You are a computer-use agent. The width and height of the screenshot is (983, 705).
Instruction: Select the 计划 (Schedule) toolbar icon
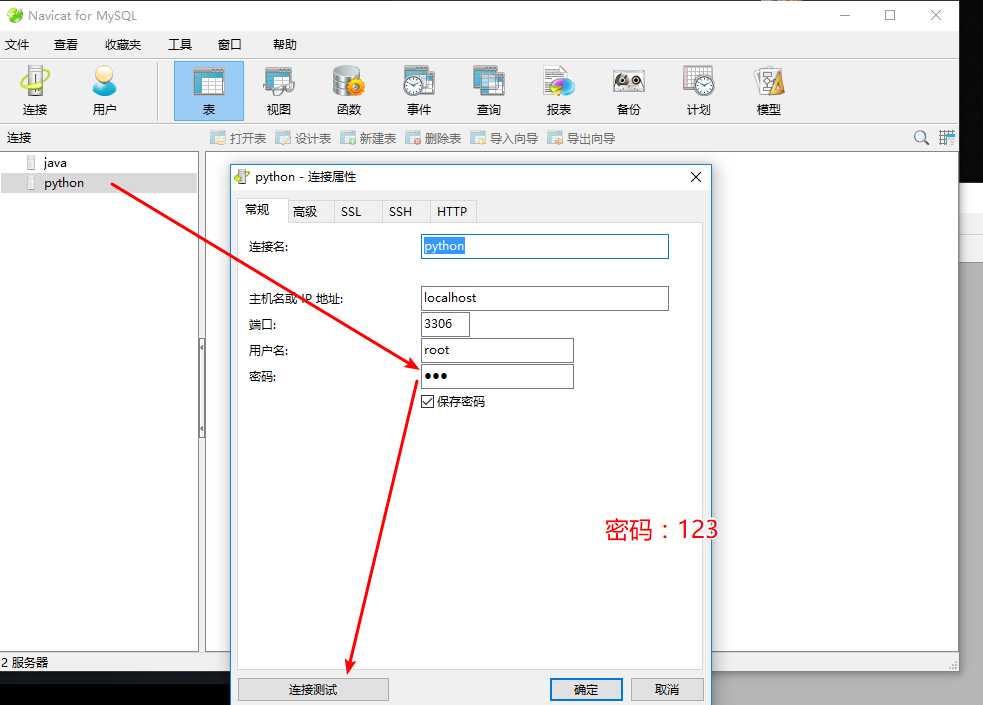tap(698, 91)
